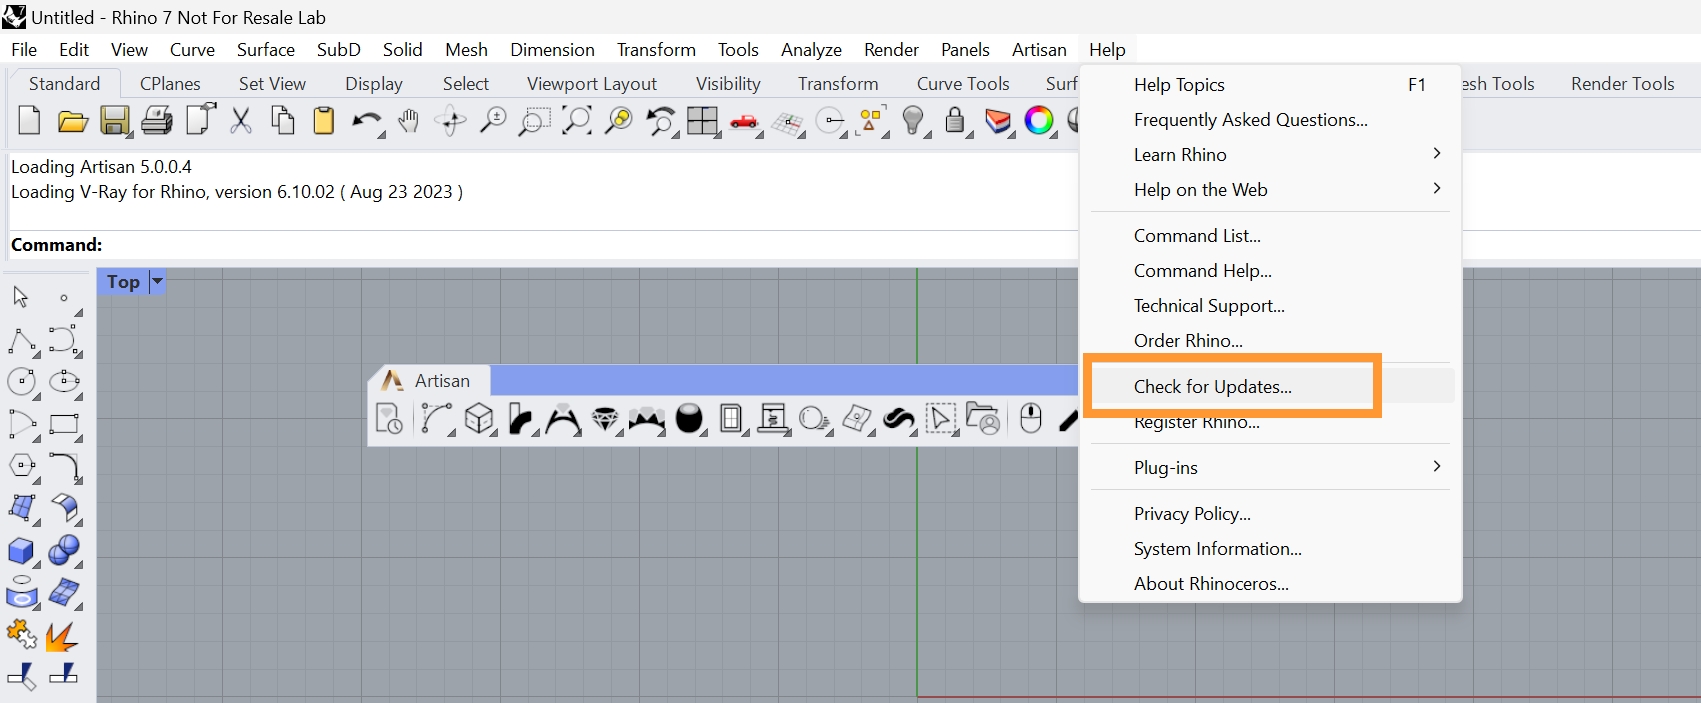Click the Save file icon
The image size is (1701, 703).
pyautogui.click(x=114, y=121)
